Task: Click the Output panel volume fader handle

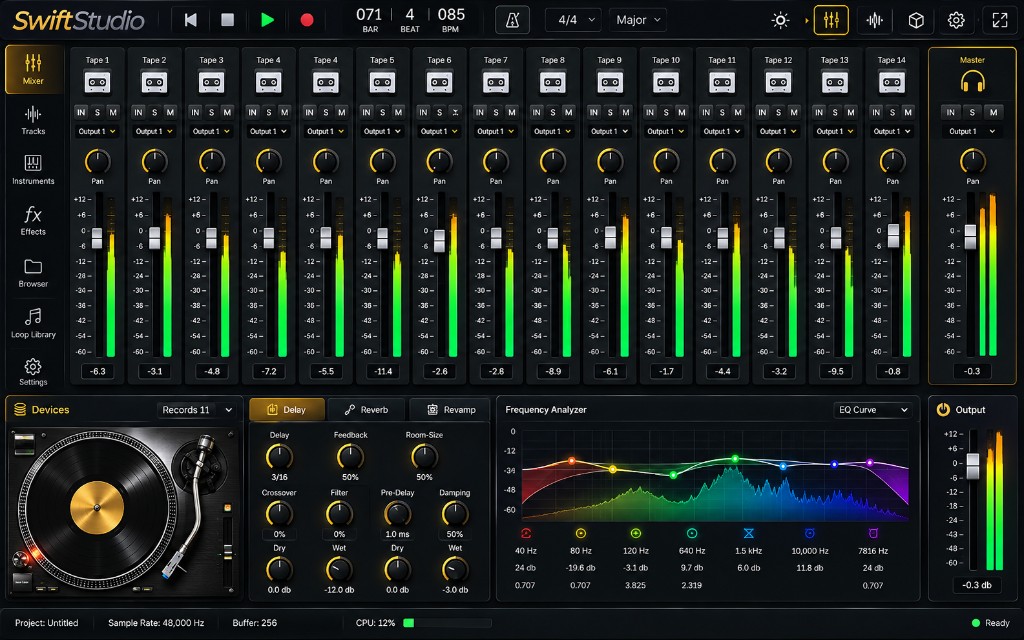Action: pyautogui.click(x=973, y=466)
